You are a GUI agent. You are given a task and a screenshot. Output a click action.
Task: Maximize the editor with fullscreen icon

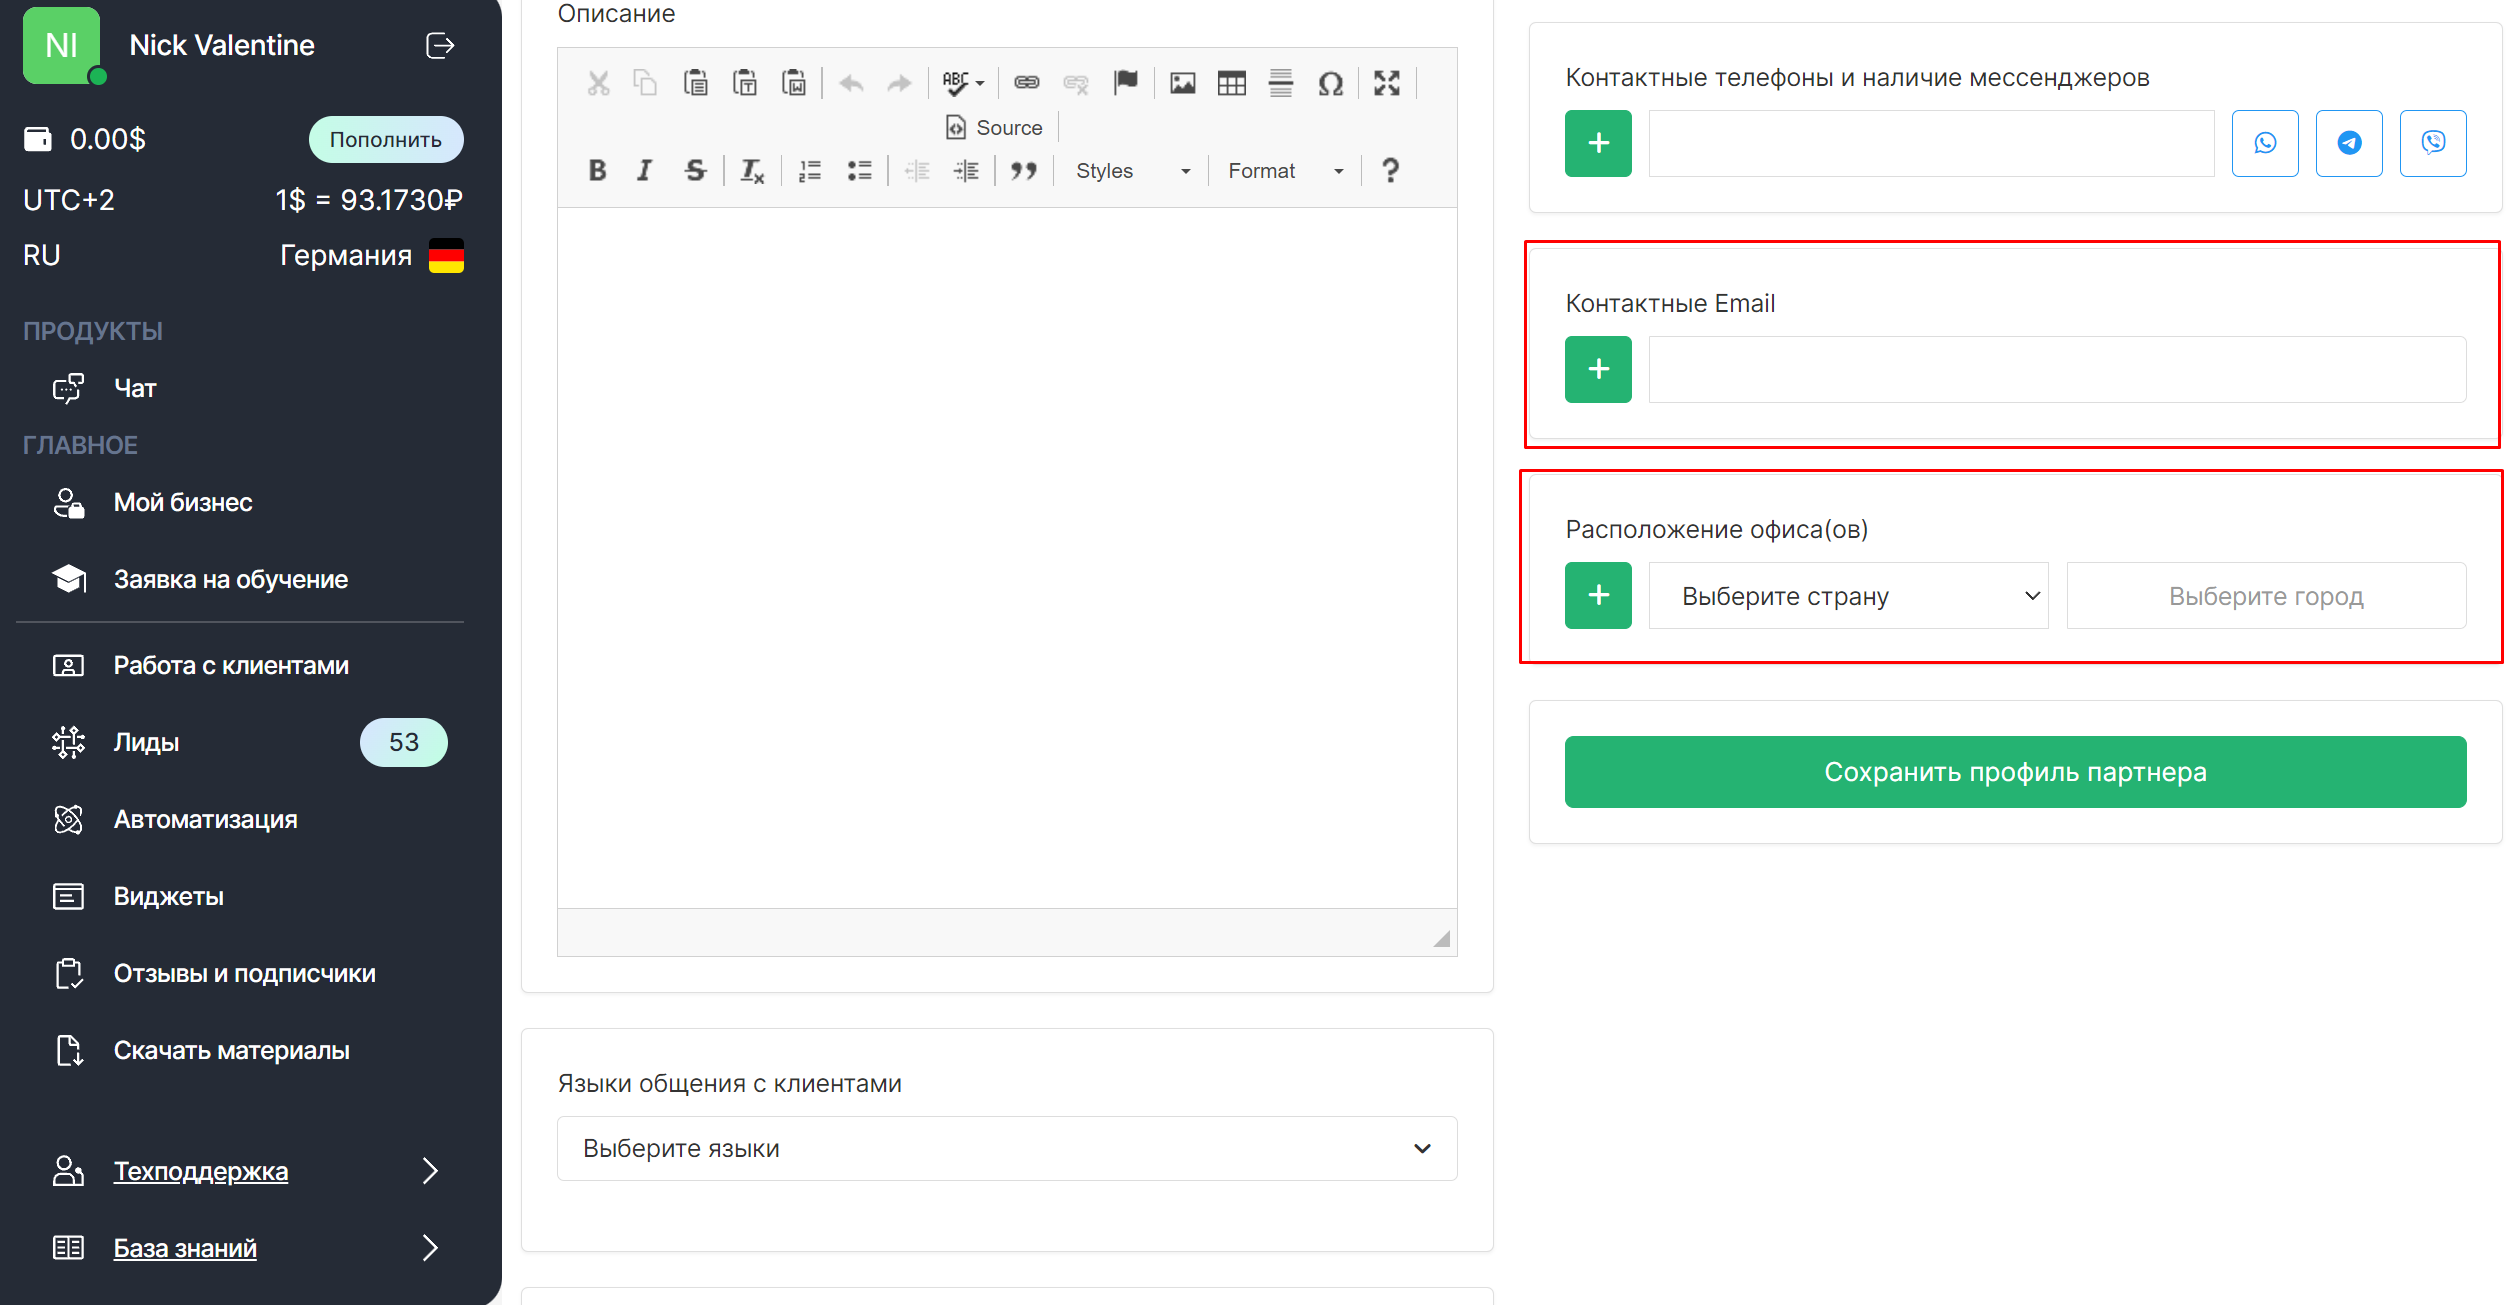pyautogui.click(x=1386, y=83)
